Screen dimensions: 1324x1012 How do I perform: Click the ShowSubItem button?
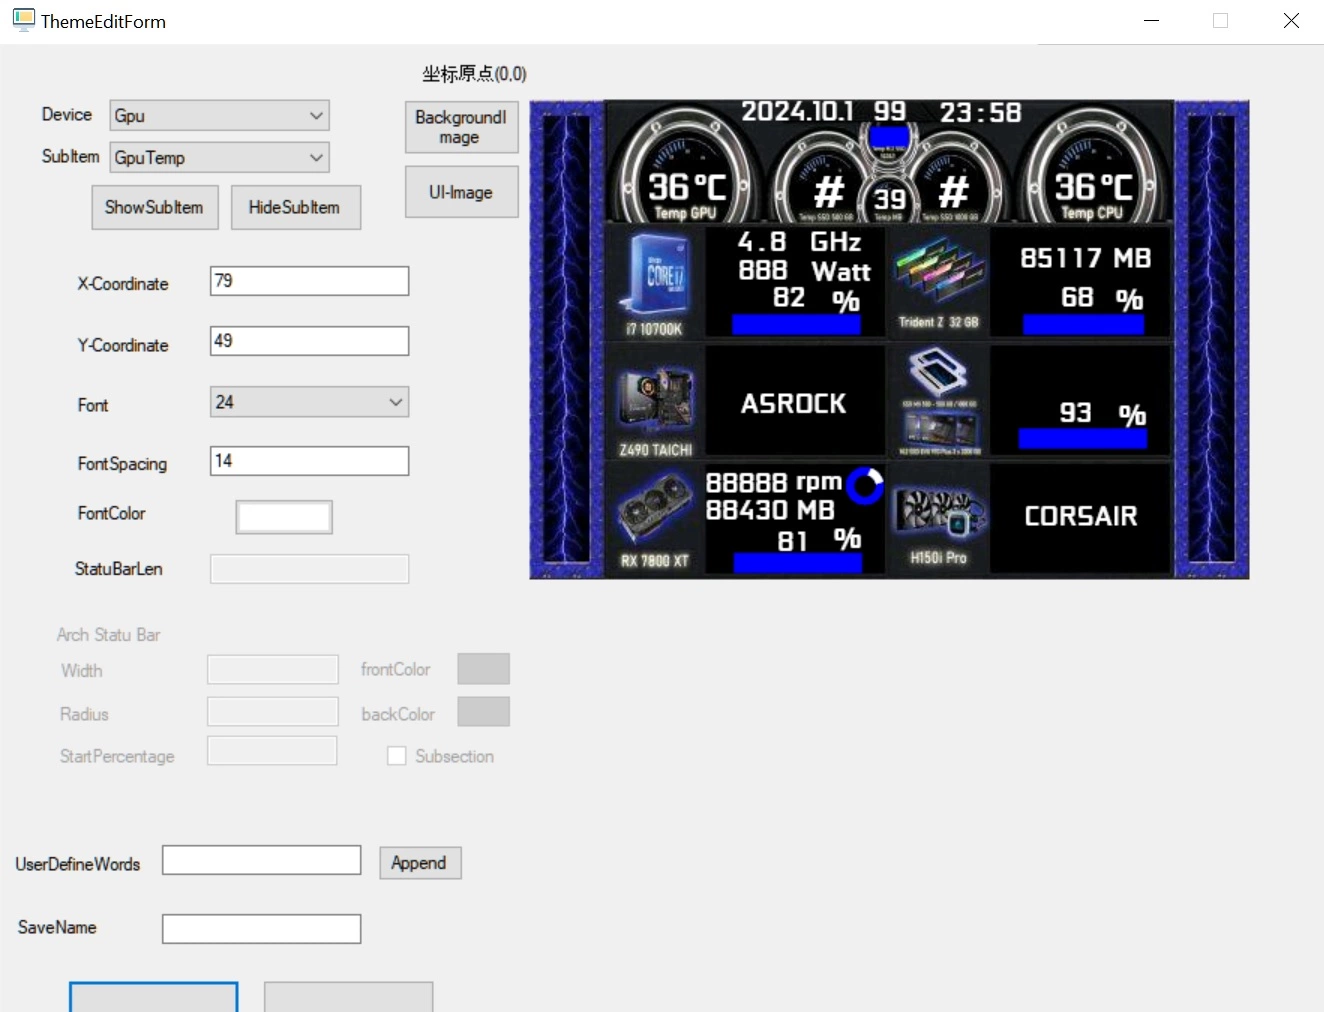click(x=155, y=207)
